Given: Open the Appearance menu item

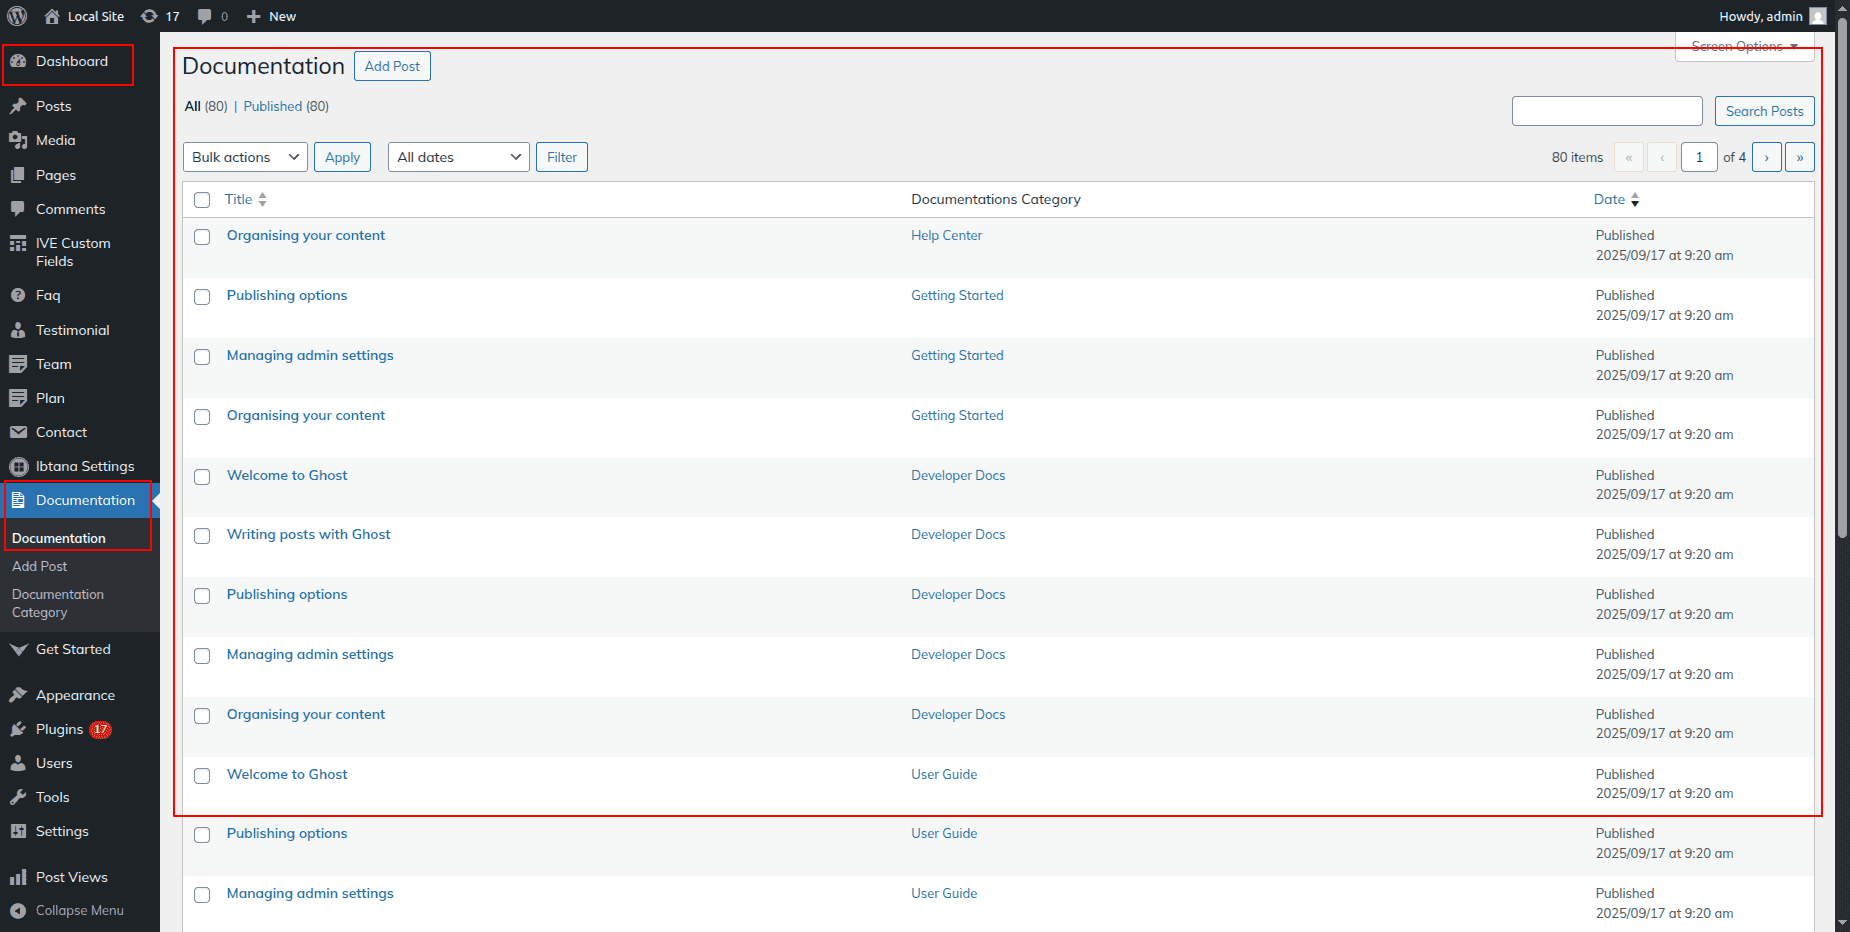Looking at the screenshot, I should point(75,696).
